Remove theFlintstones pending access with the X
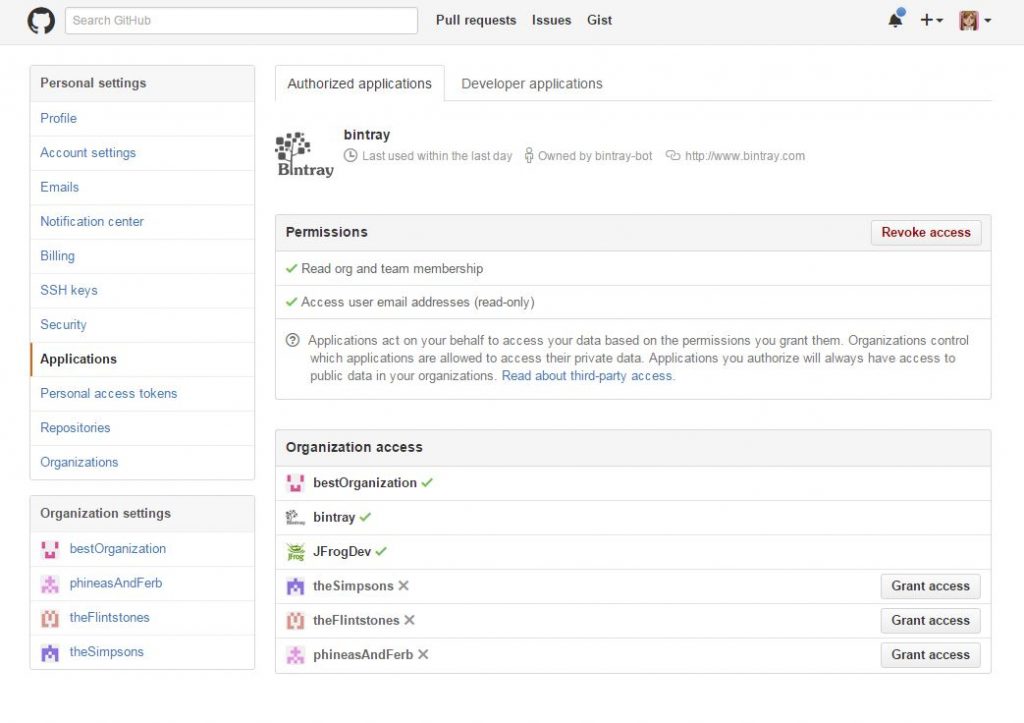The image size is (1024, 723). click(409, 620)
